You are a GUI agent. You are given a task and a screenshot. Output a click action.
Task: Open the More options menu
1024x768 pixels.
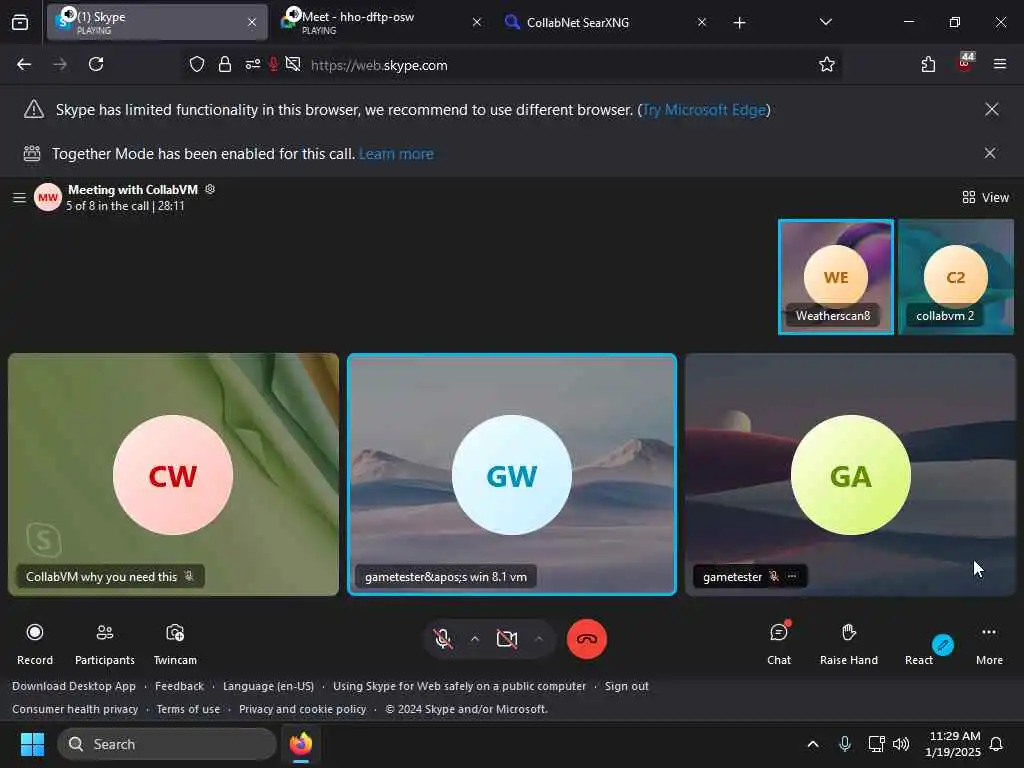click(x=989, y=643)
